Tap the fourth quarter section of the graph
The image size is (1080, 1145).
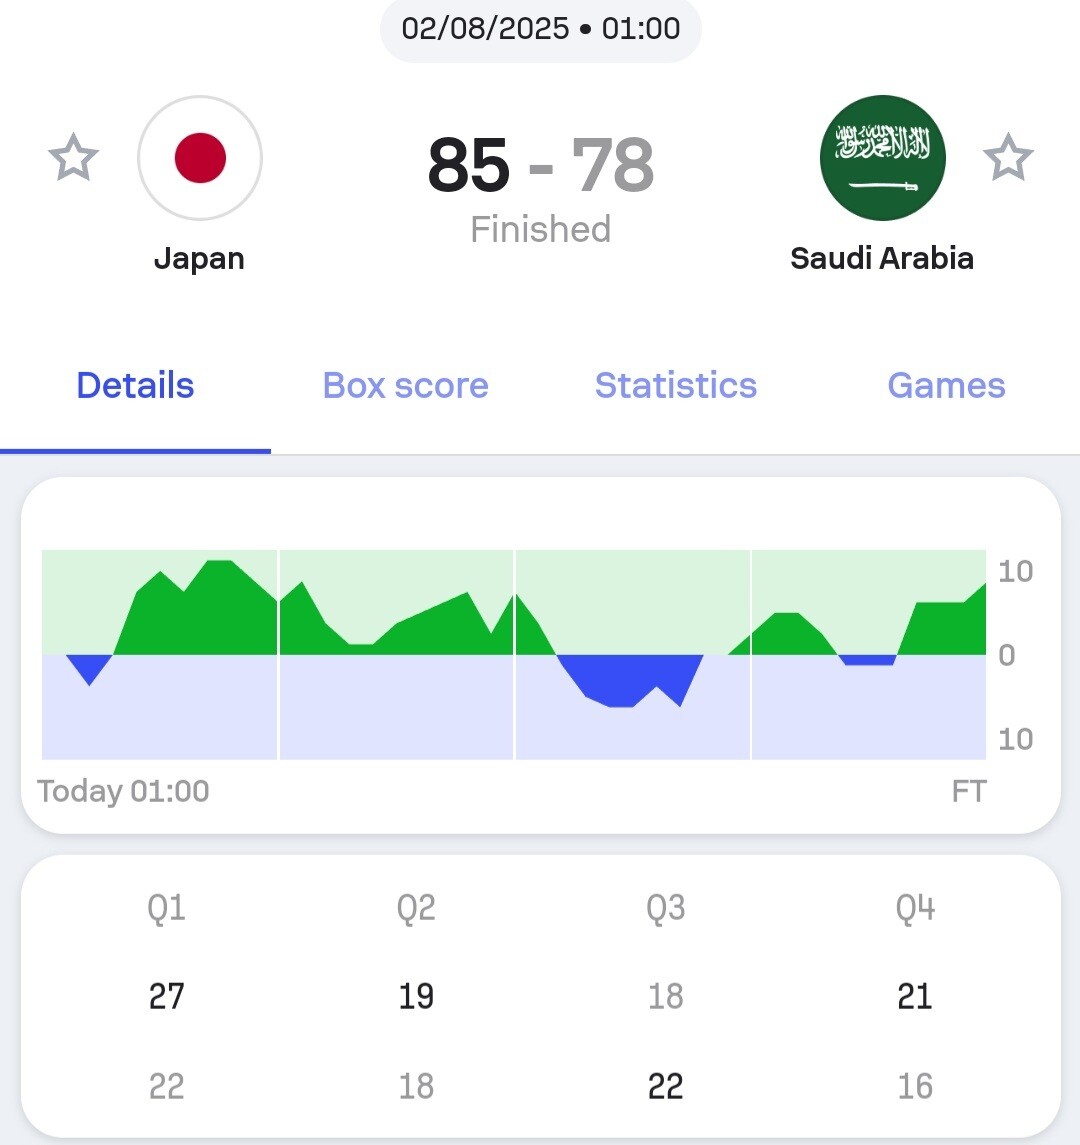868,655
